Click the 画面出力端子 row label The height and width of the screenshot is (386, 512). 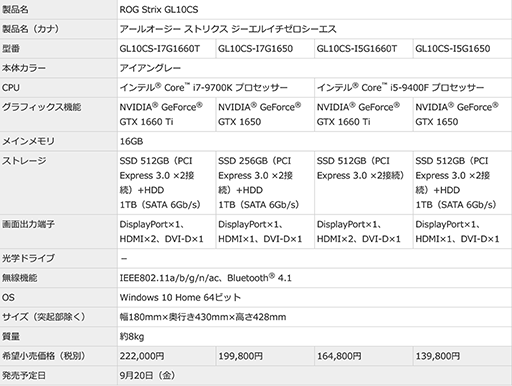click(28, 224)
